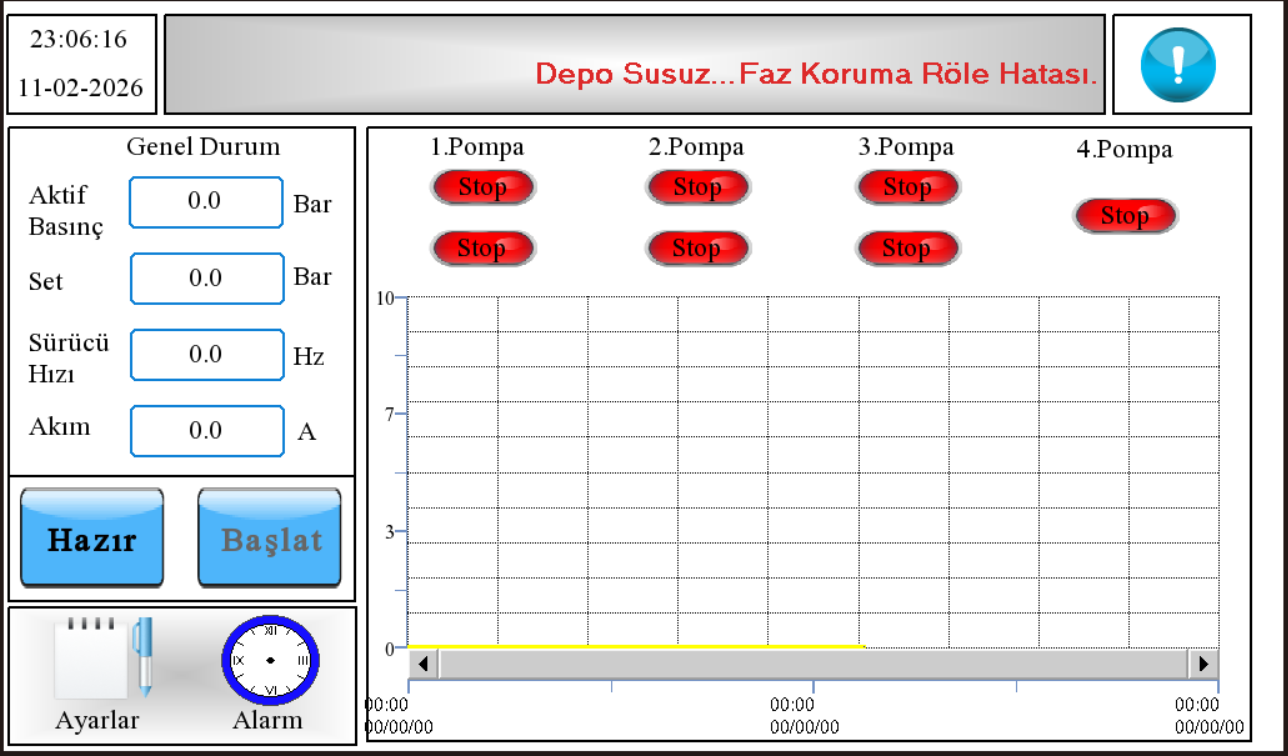Click the Set pressure input field
1288x756 pixels.
206,278
